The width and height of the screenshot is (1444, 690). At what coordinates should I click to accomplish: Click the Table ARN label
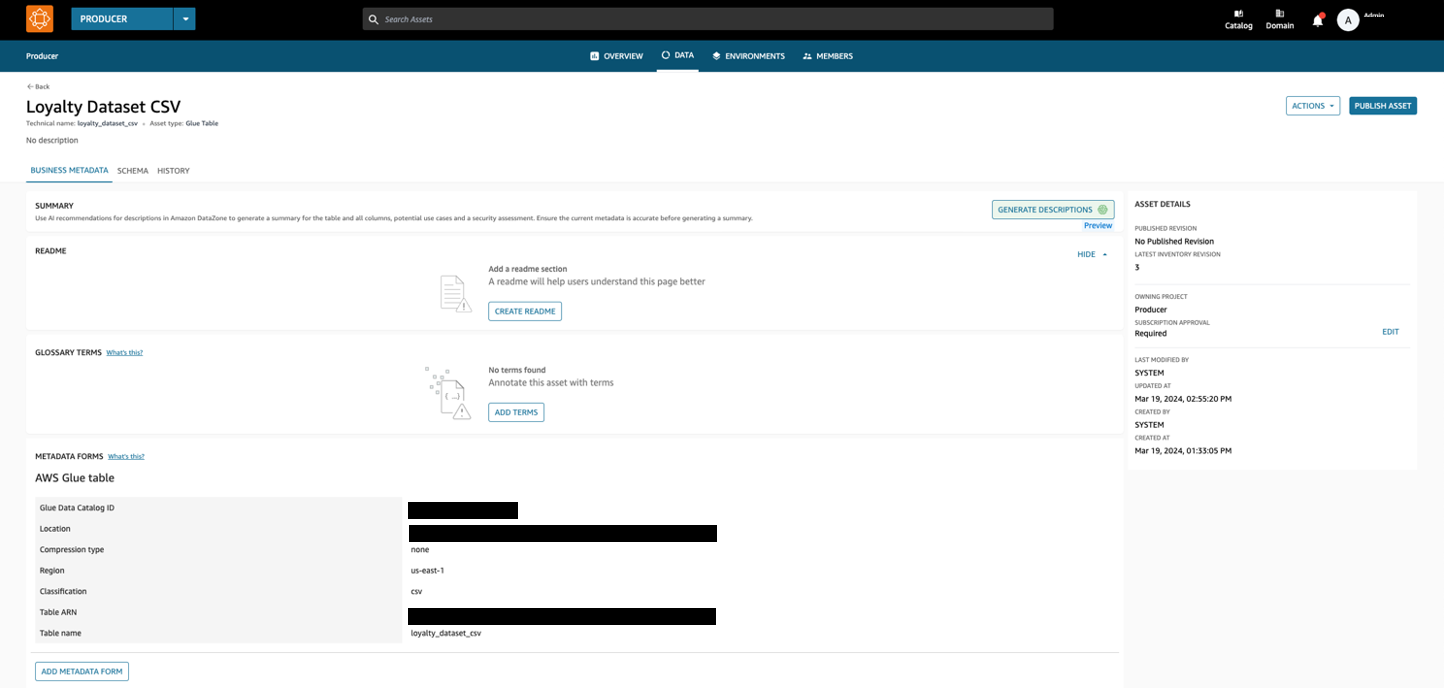click(57, 612)
